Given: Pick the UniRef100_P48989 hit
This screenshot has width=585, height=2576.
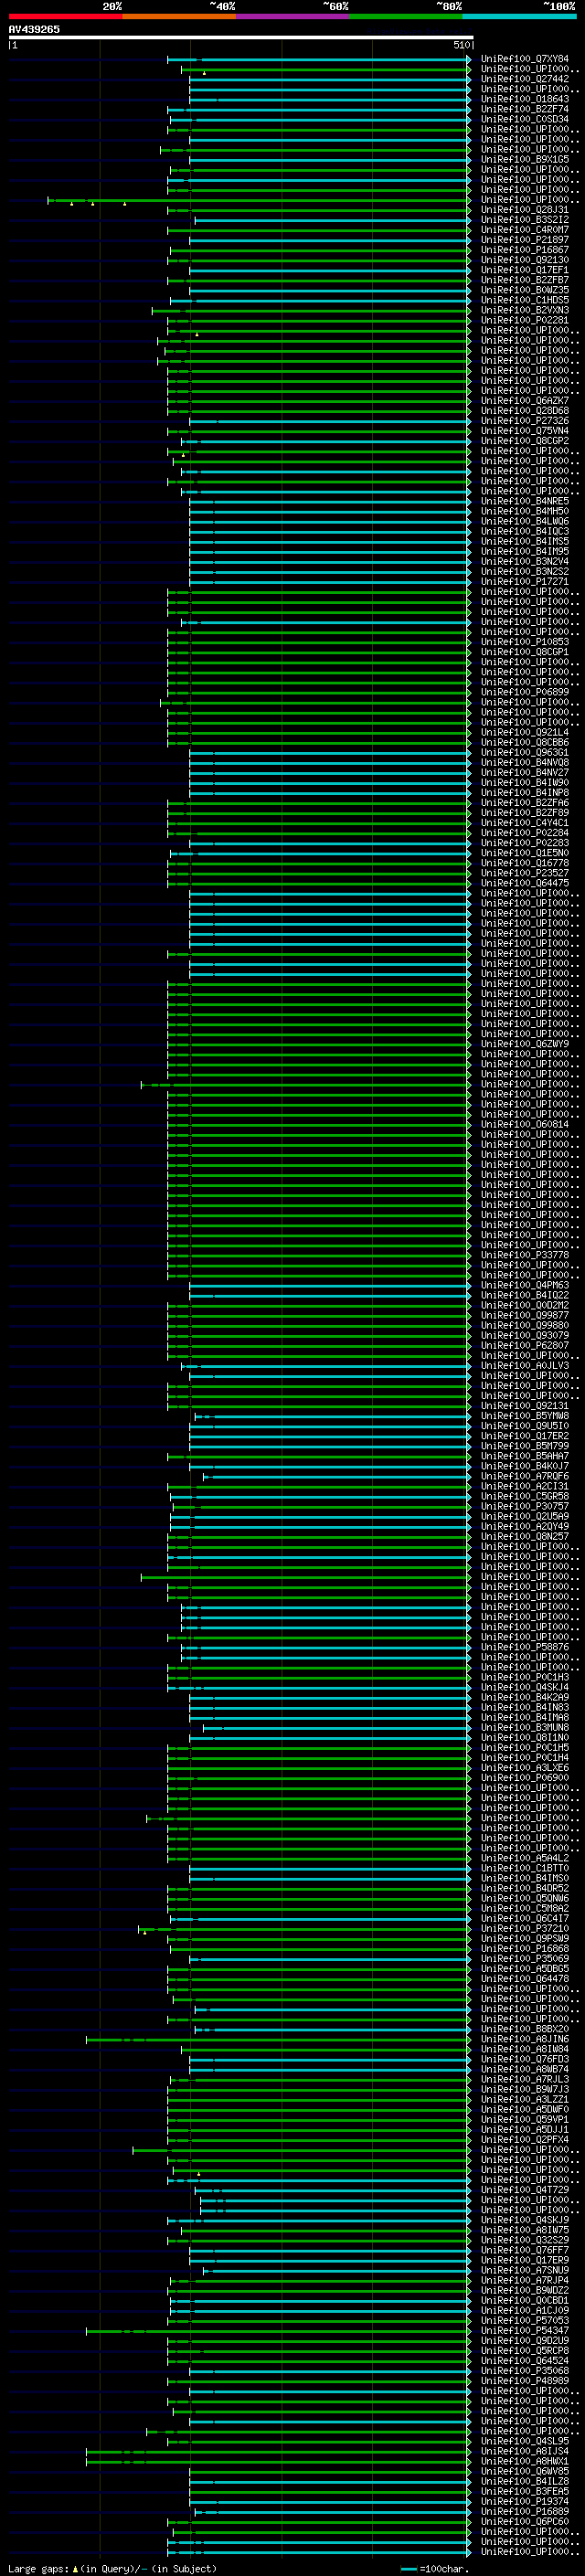Looking at the screenshot, I should tap(525, 2381).
